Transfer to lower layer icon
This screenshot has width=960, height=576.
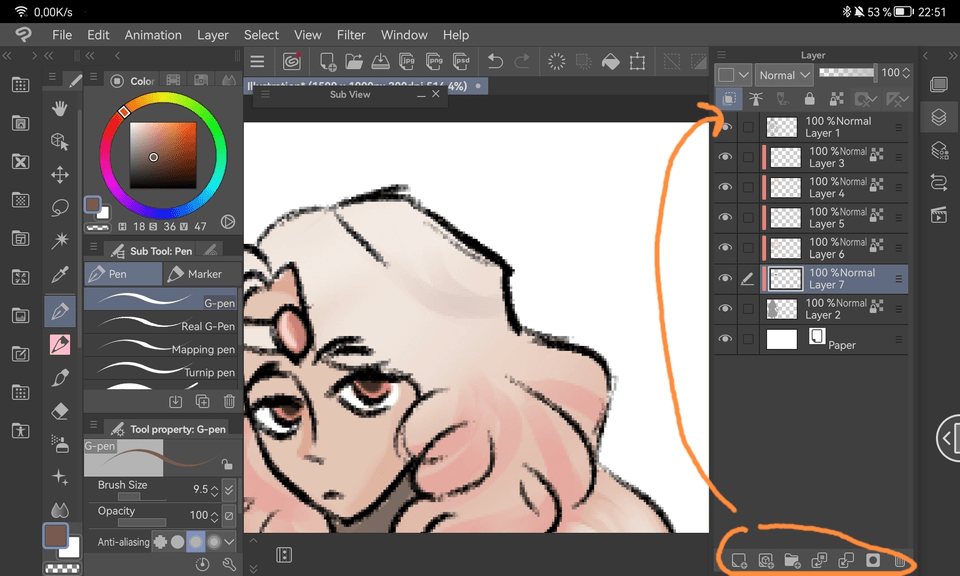tap(819, 560)
